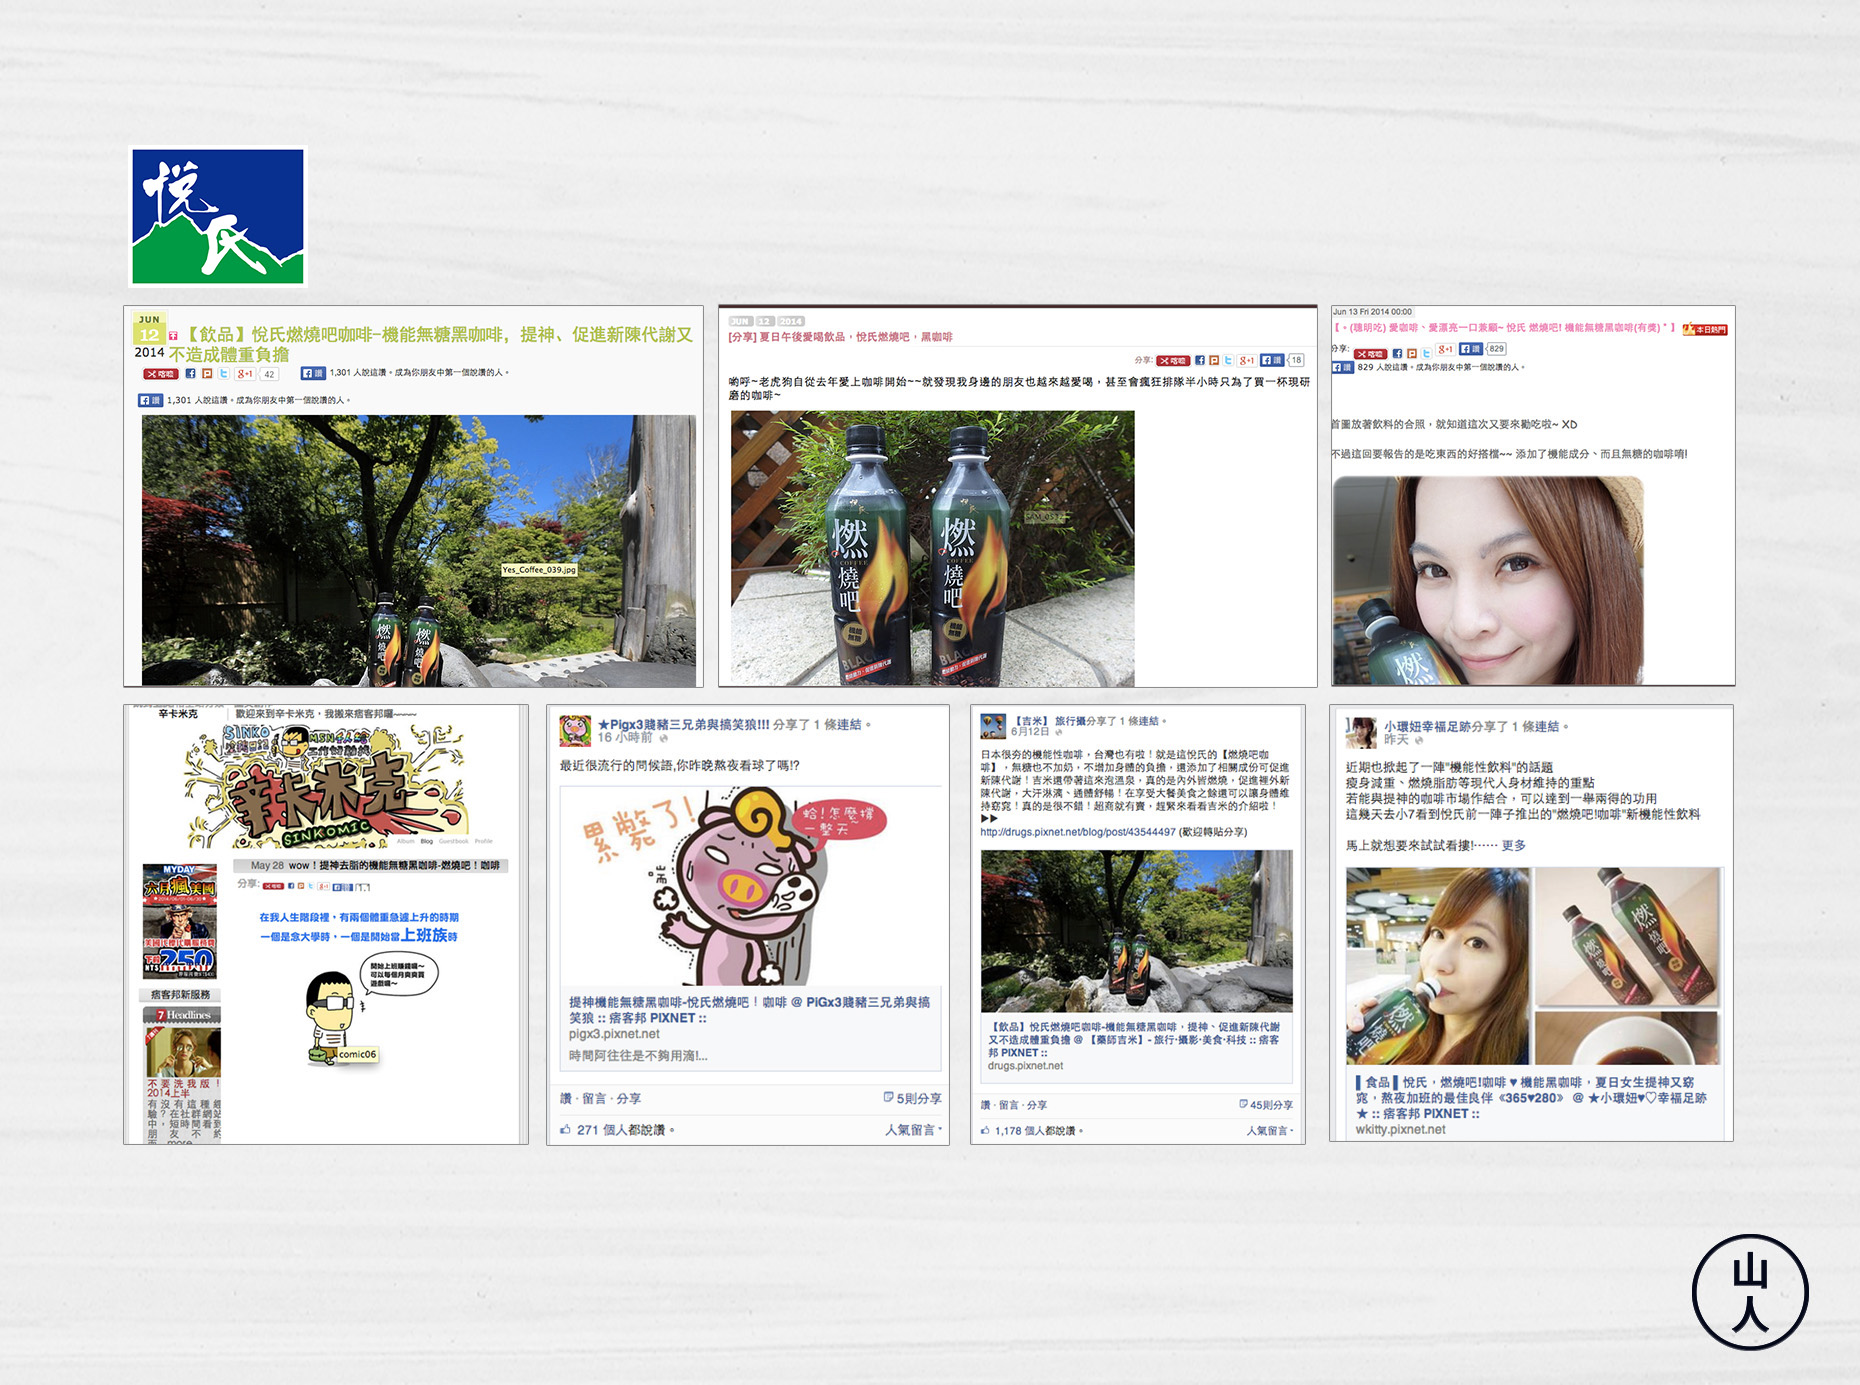Click the Twitter share icon in first blog post
Viewport: 1860px width, 1385px height.
224,374
